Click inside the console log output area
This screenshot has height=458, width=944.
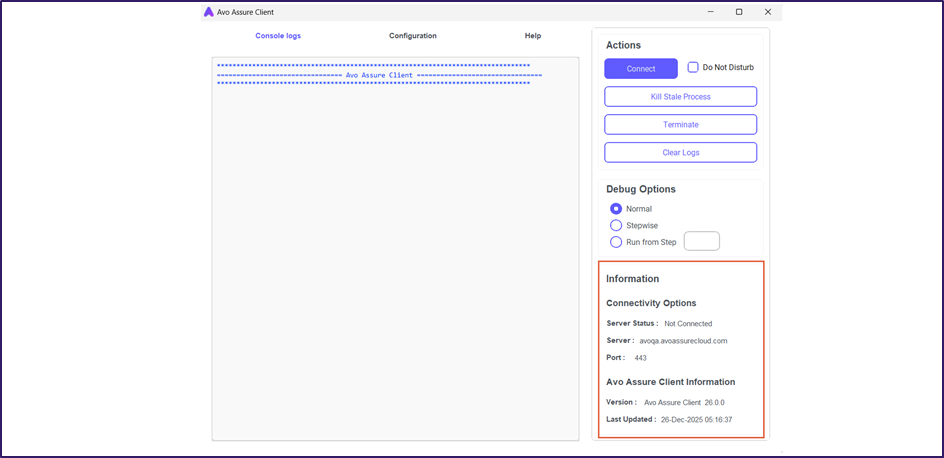[395, 260]
